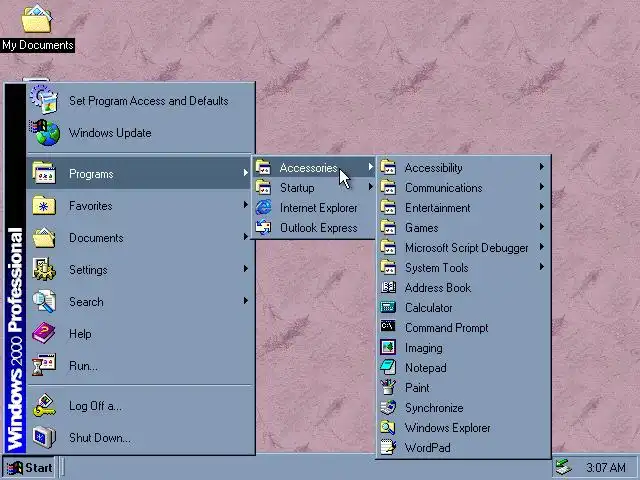Screen dimensions: 640x480
Task: Open the Accessories menu entry
Action: pos(314,167)
